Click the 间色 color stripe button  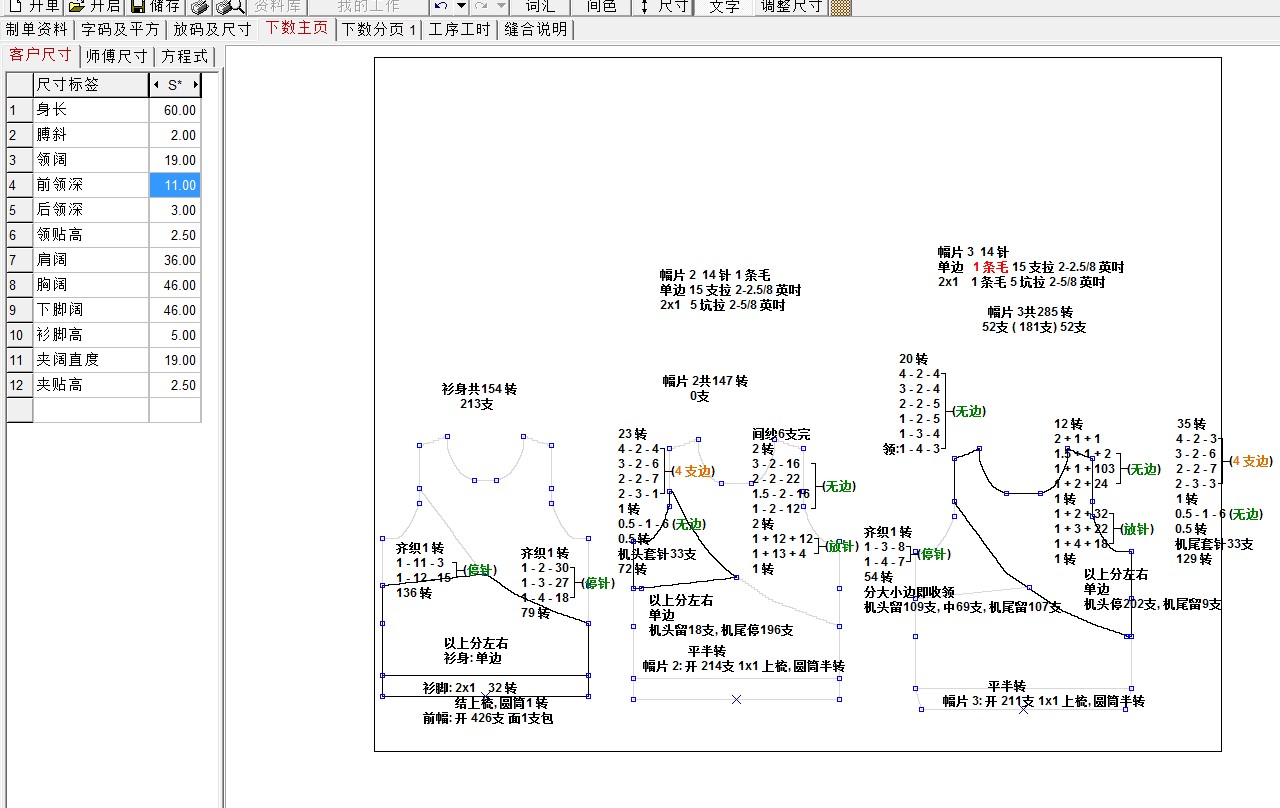point(601,6)
